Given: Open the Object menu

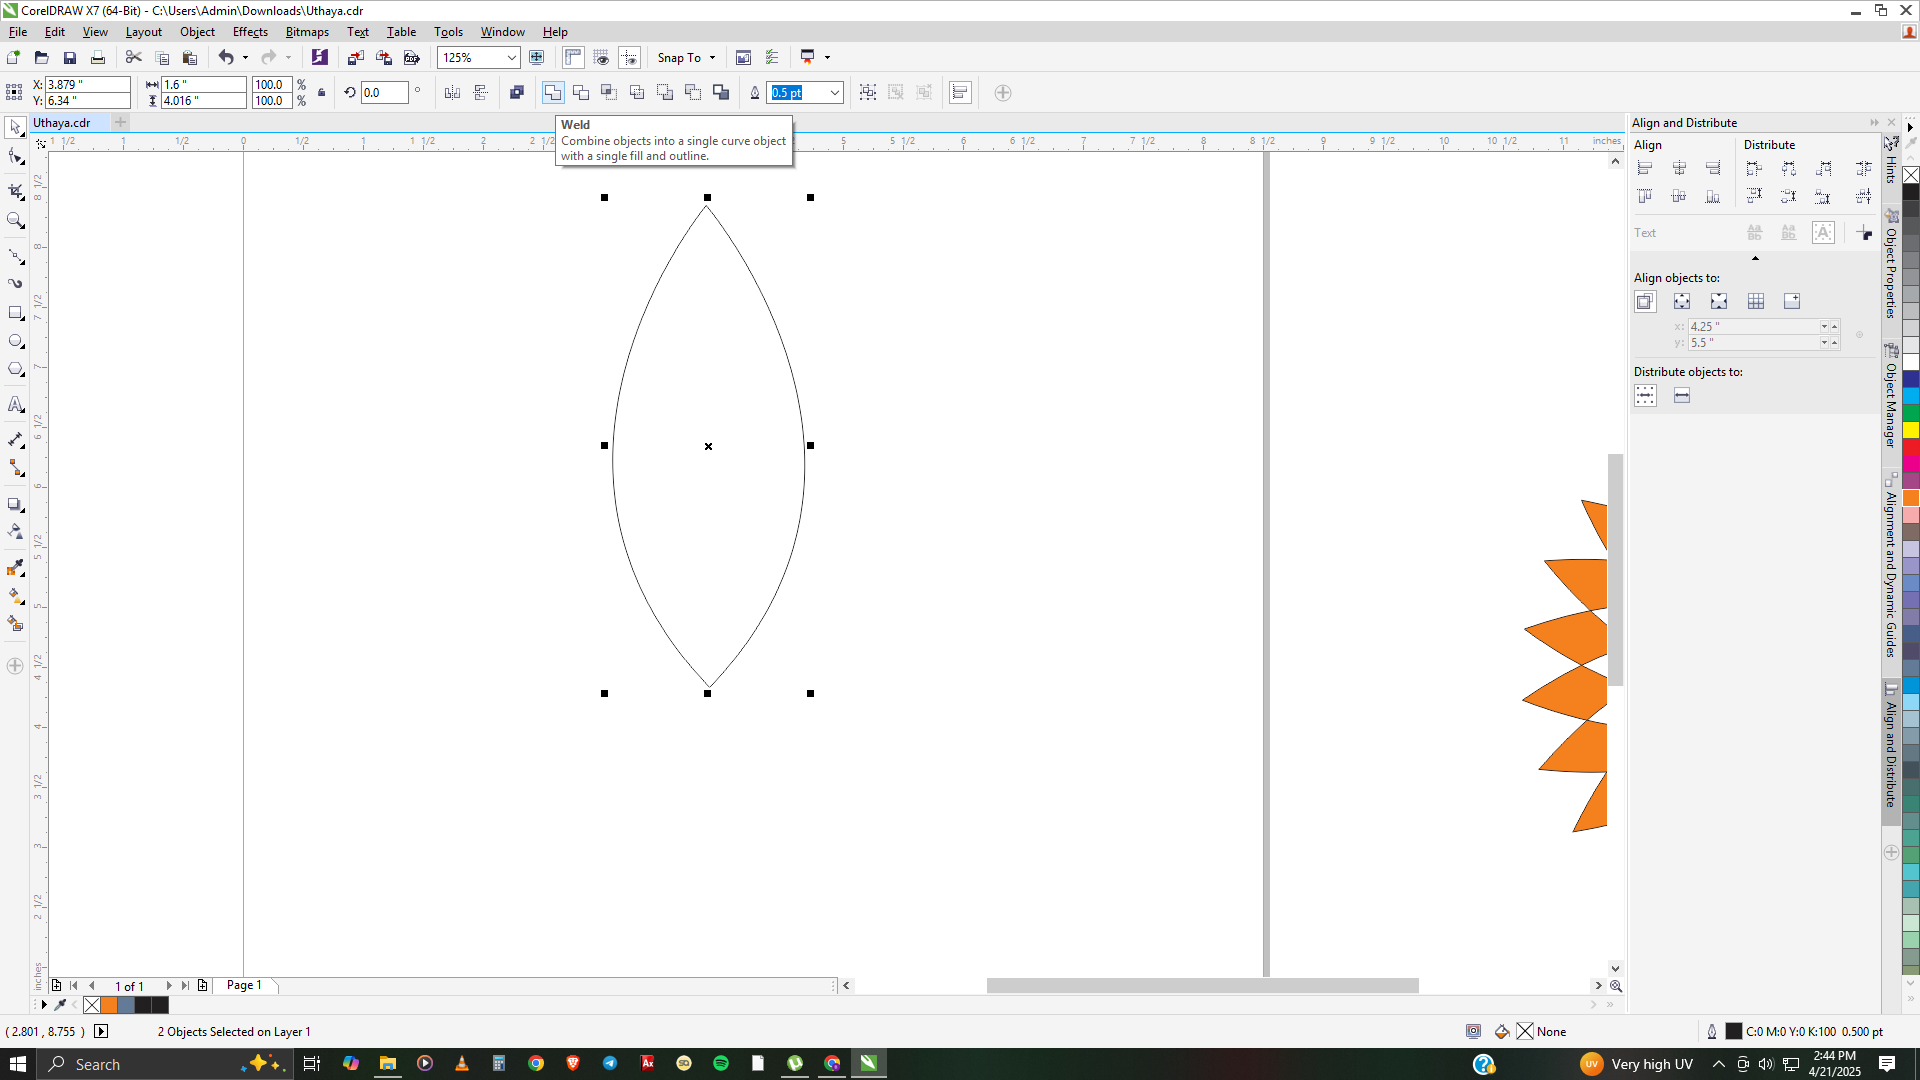Looking at the screenshot, I should (197, 32).
